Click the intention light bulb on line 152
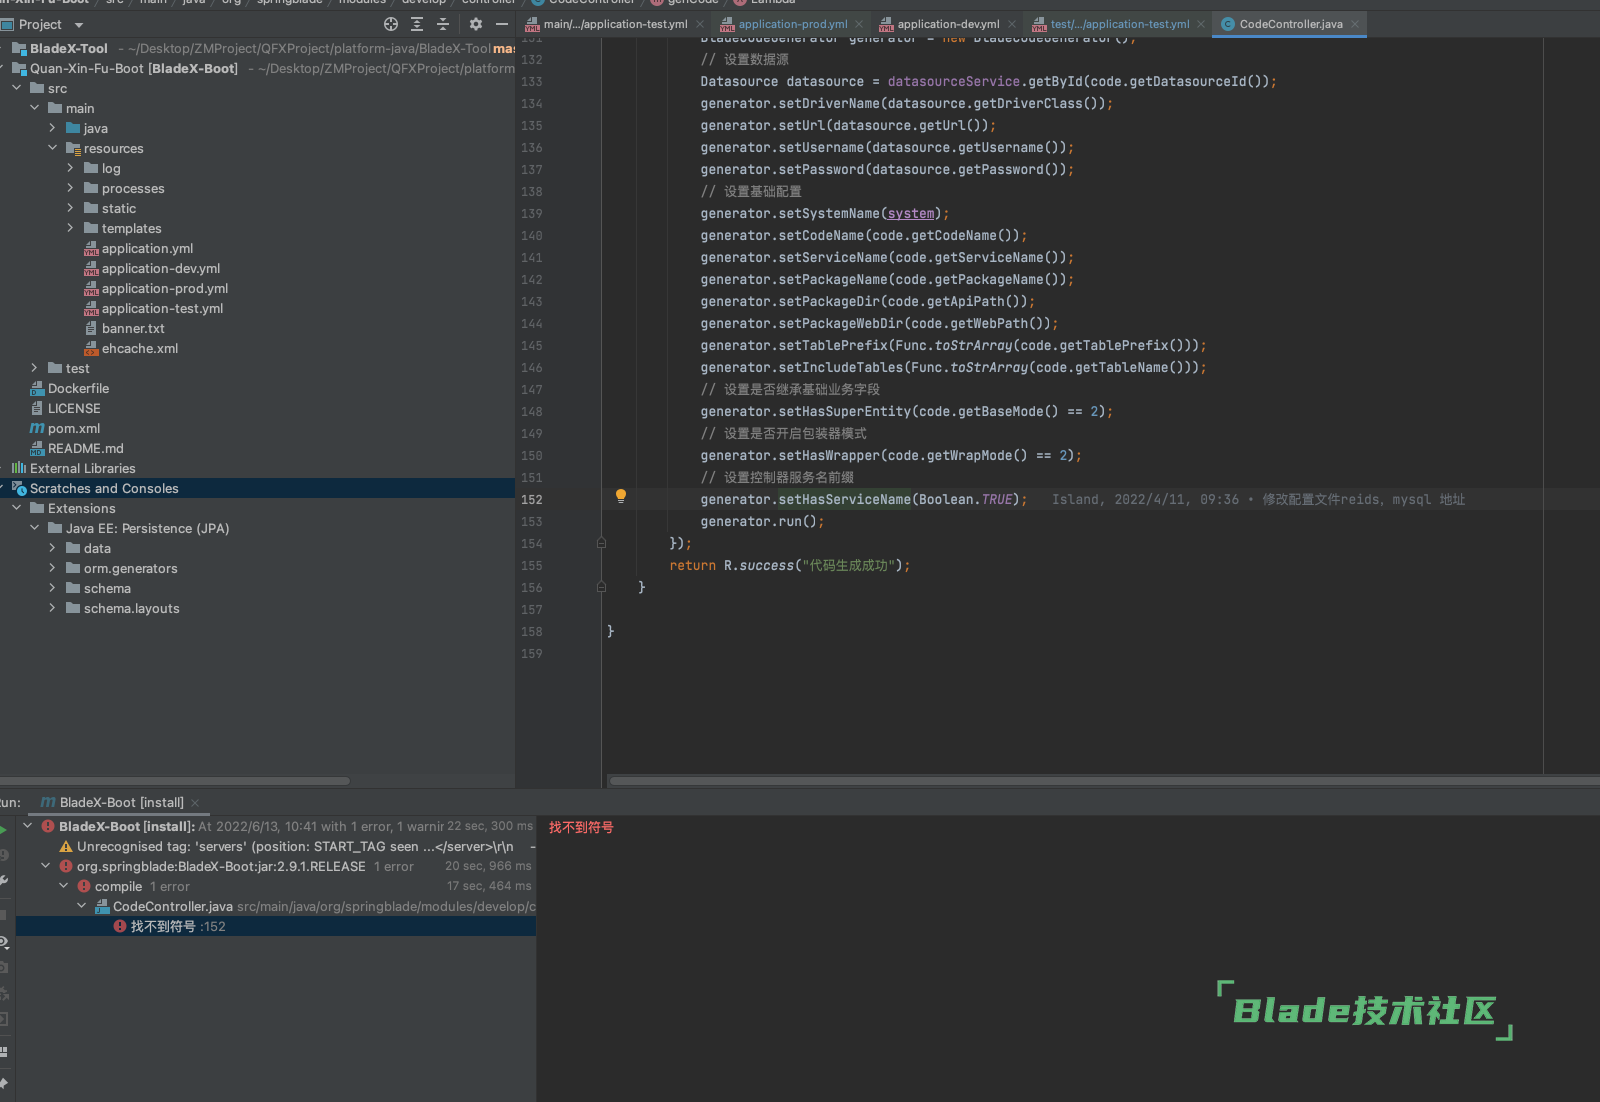This screenshot has height=1102, width=1600. coord(621,496)
